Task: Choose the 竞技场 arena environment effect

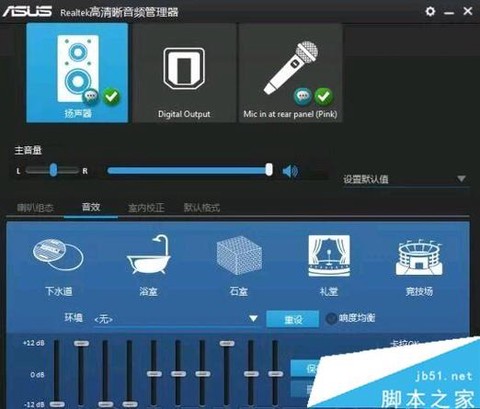Action: [419, 267]
